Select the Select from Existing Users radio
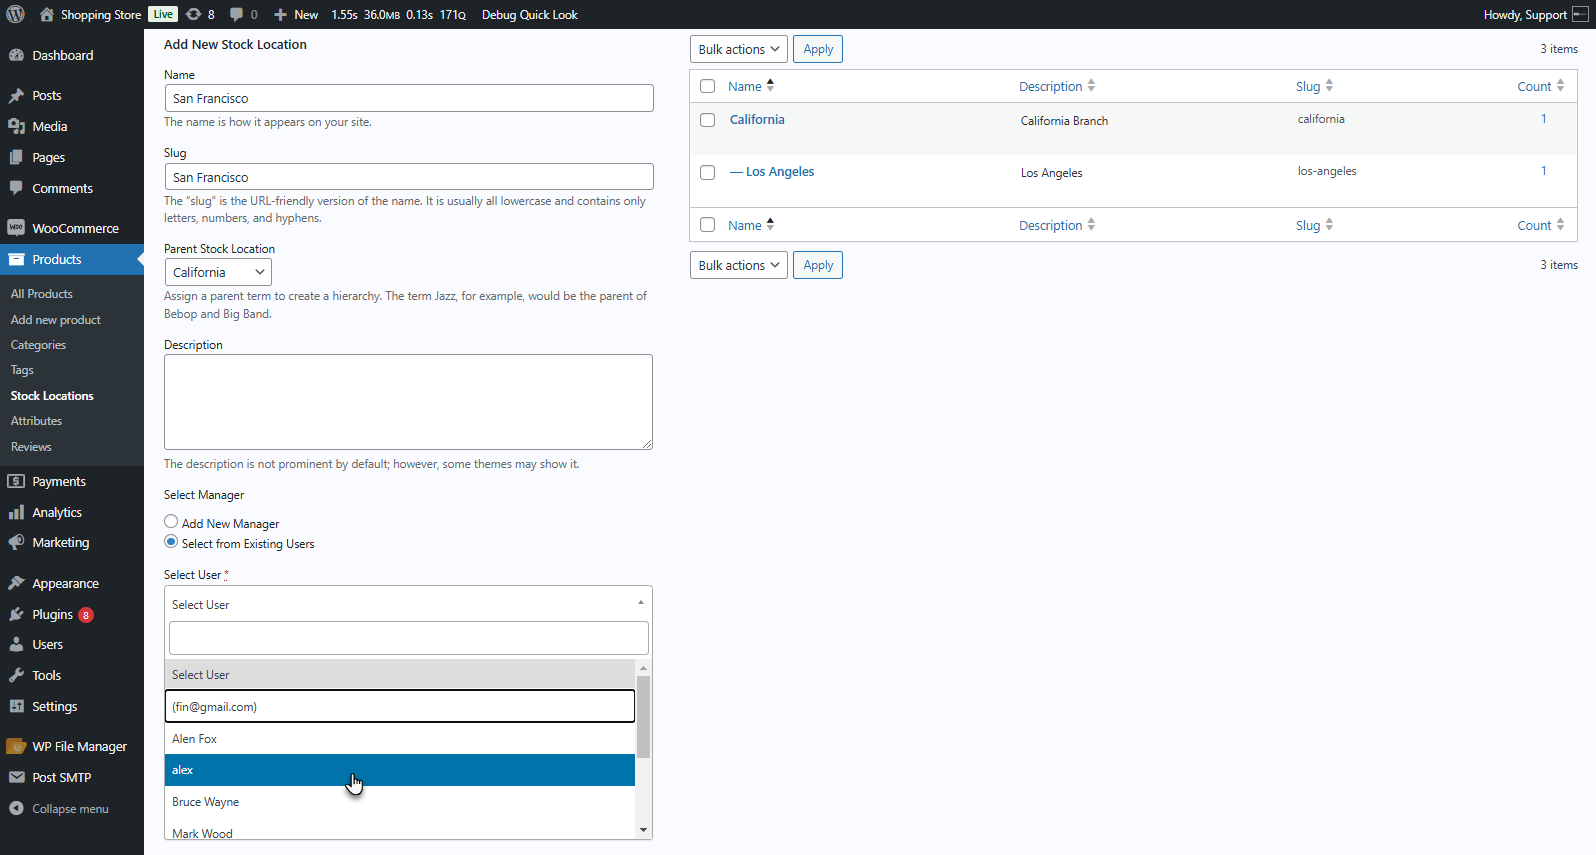Screen dimensions: 1596x855 [x=171, y=541]
